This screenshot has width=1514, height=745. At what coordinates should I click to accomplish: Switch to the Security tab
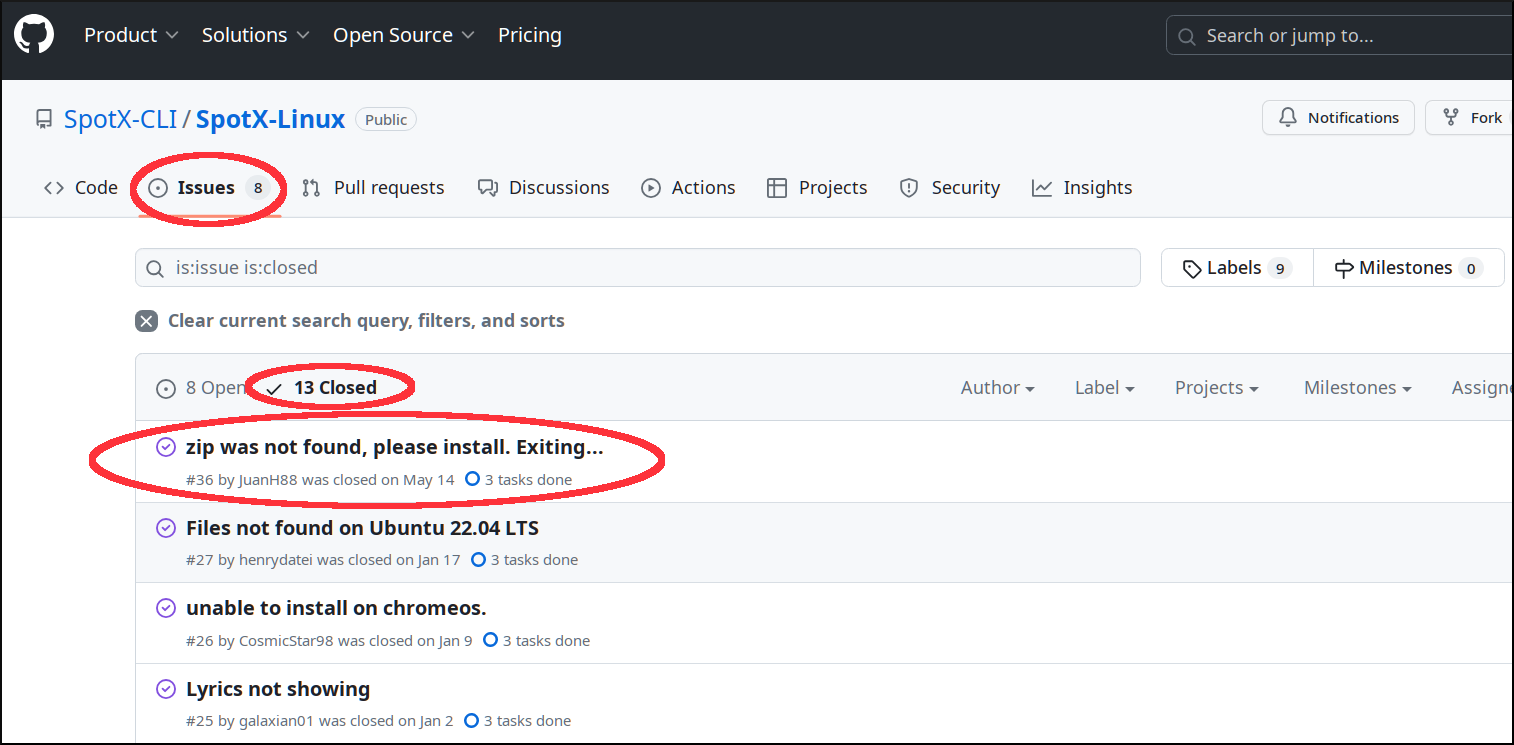pos(950,188)
